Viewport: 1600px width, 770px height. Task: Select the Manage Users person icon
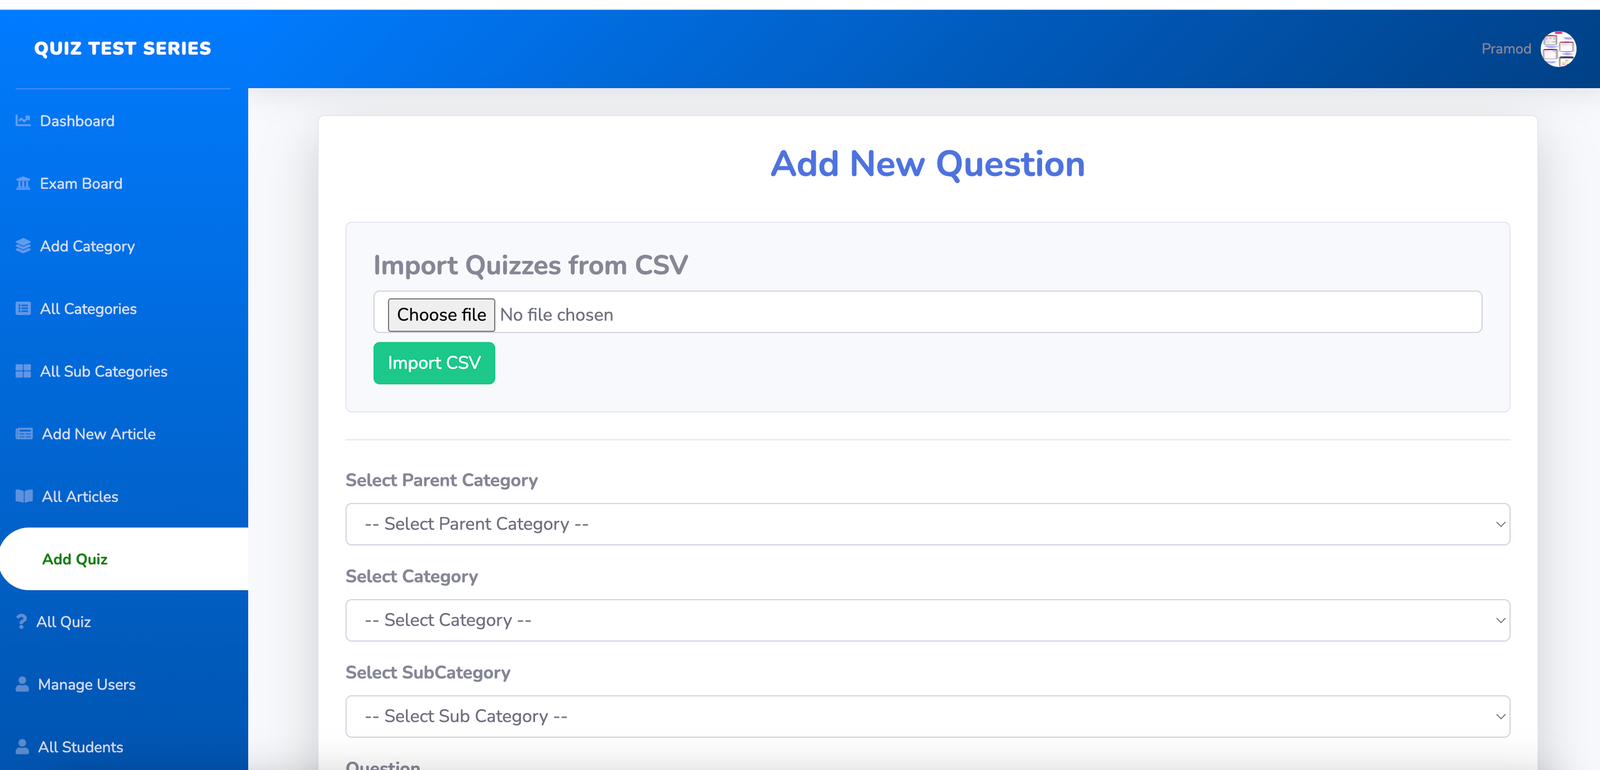tap(23, 684)
